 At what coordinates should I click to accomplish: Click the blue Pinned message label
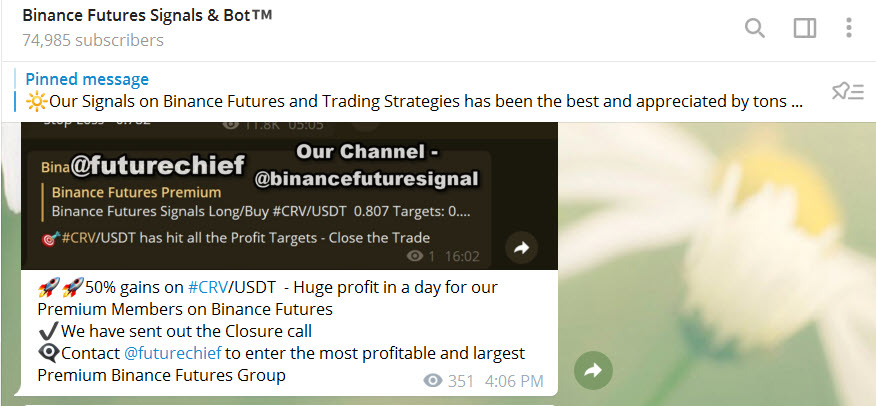click(x=87, y=79)
